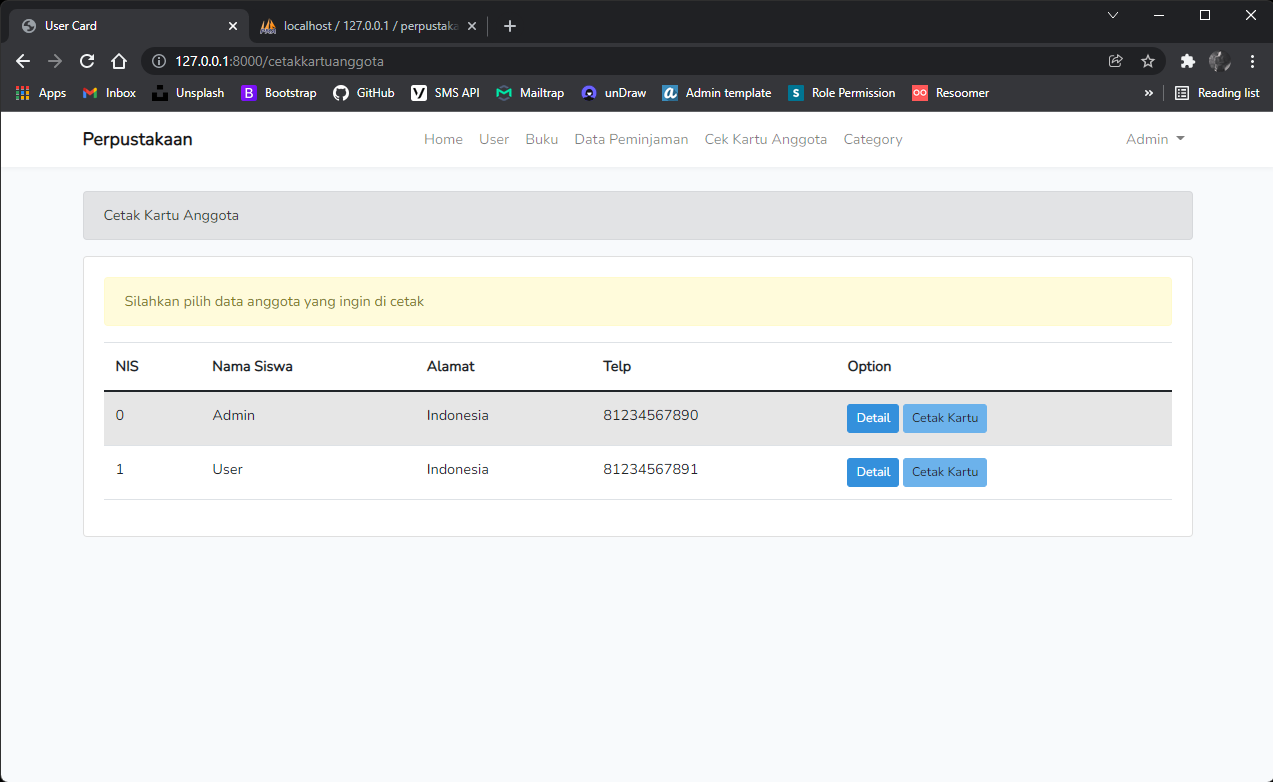Navigate to the Data Peminjaman menu item
Viewport: 1273px width, 782px height.
coord(631,139)
